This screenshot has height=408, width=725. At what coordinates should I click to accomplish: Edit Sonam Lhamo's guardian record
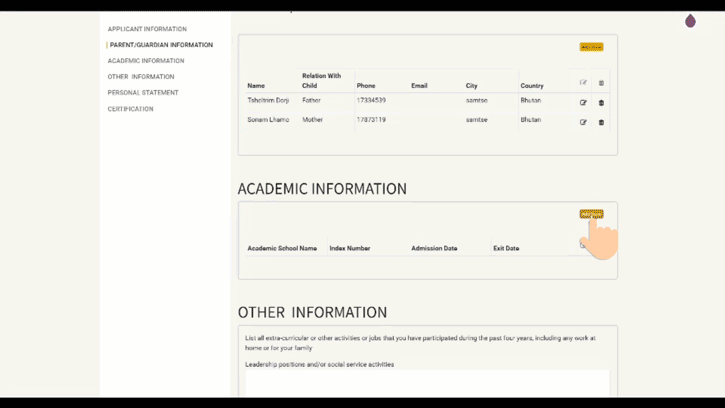click(x=583, y=122)
